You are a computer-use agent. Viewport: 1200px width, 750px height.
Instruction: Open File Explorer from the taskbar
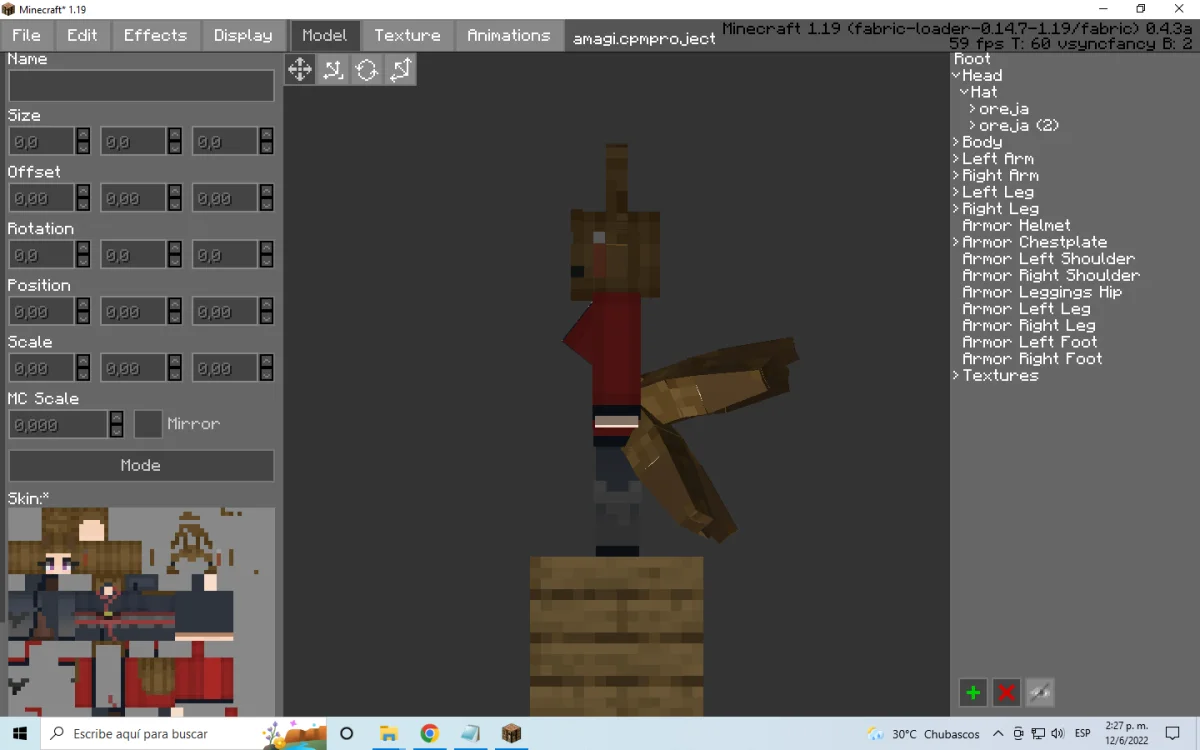388,733
